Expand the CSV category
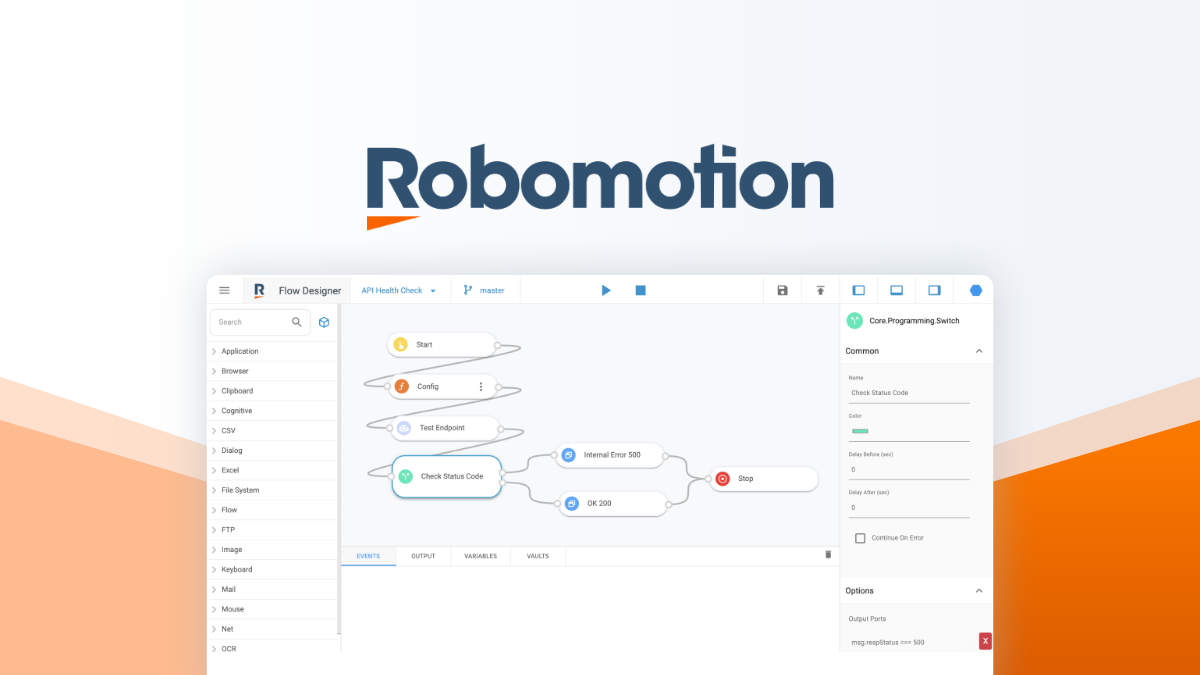The height and width of the screenshot is (675, 1200). coord(273,431)
